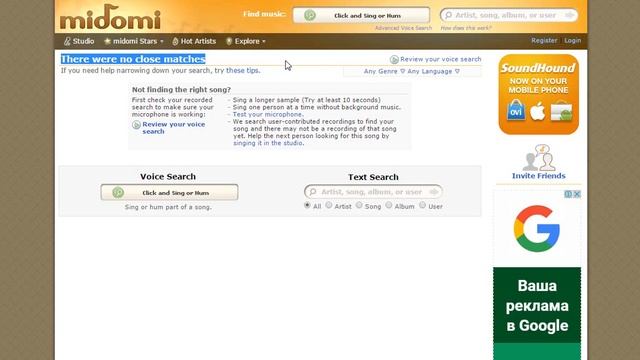Screen dimensions: 640x360
Task: Click the ad info icon on Google ad
Action: click(x=568, y=194)
